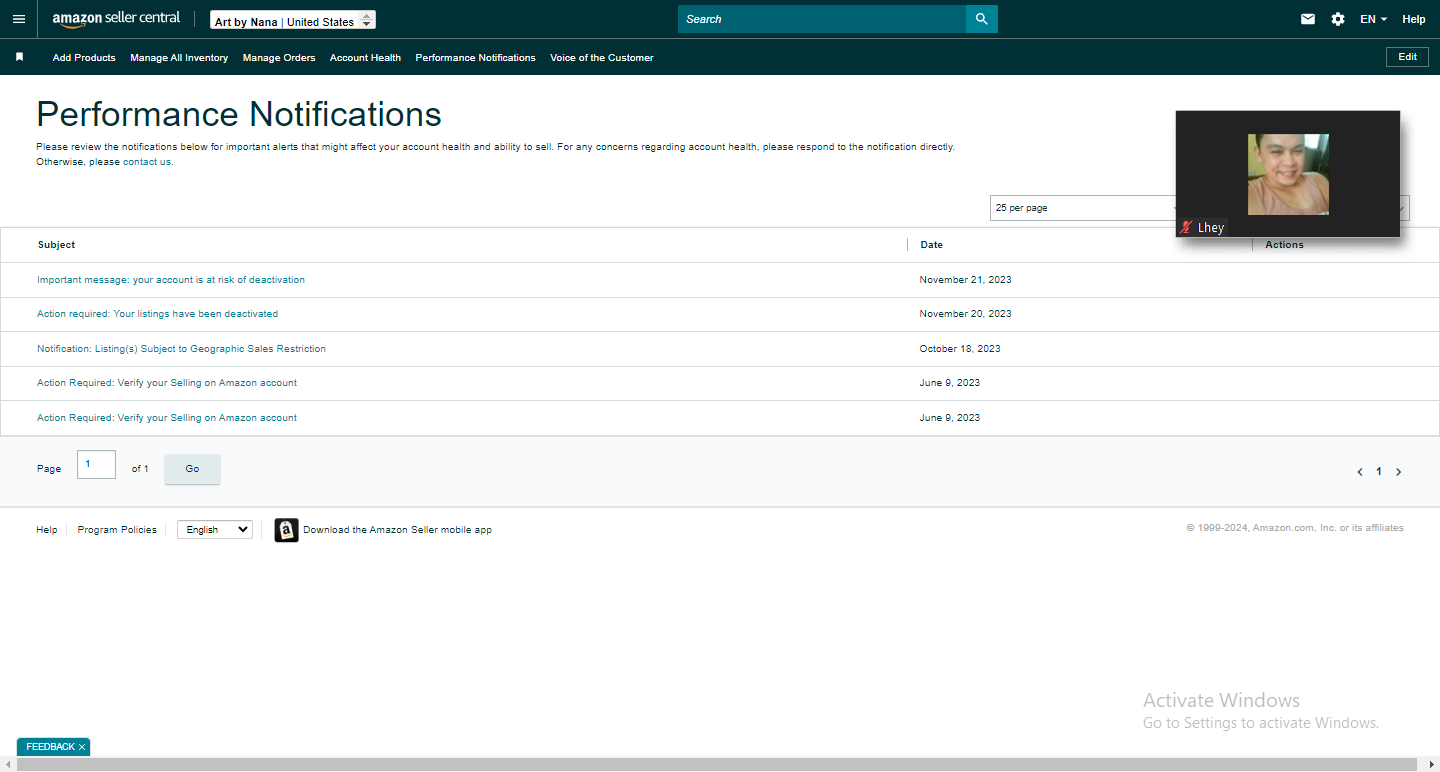This screenshot has height=772, width=1440.
Task: Click the Date column header
Action: point(931,245)
